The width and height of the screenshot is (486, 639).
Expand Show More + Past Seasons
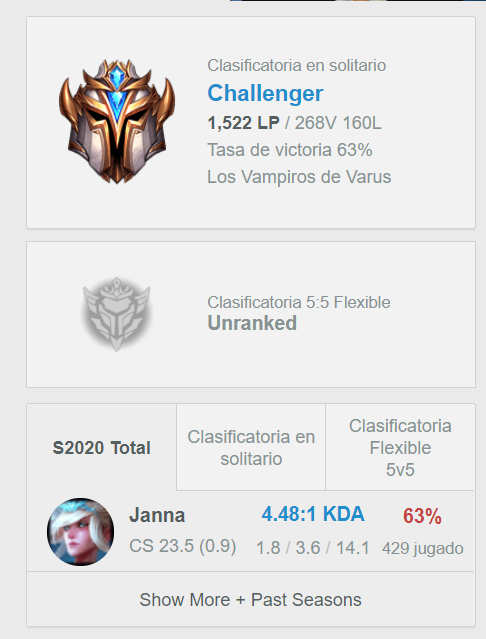251,599
